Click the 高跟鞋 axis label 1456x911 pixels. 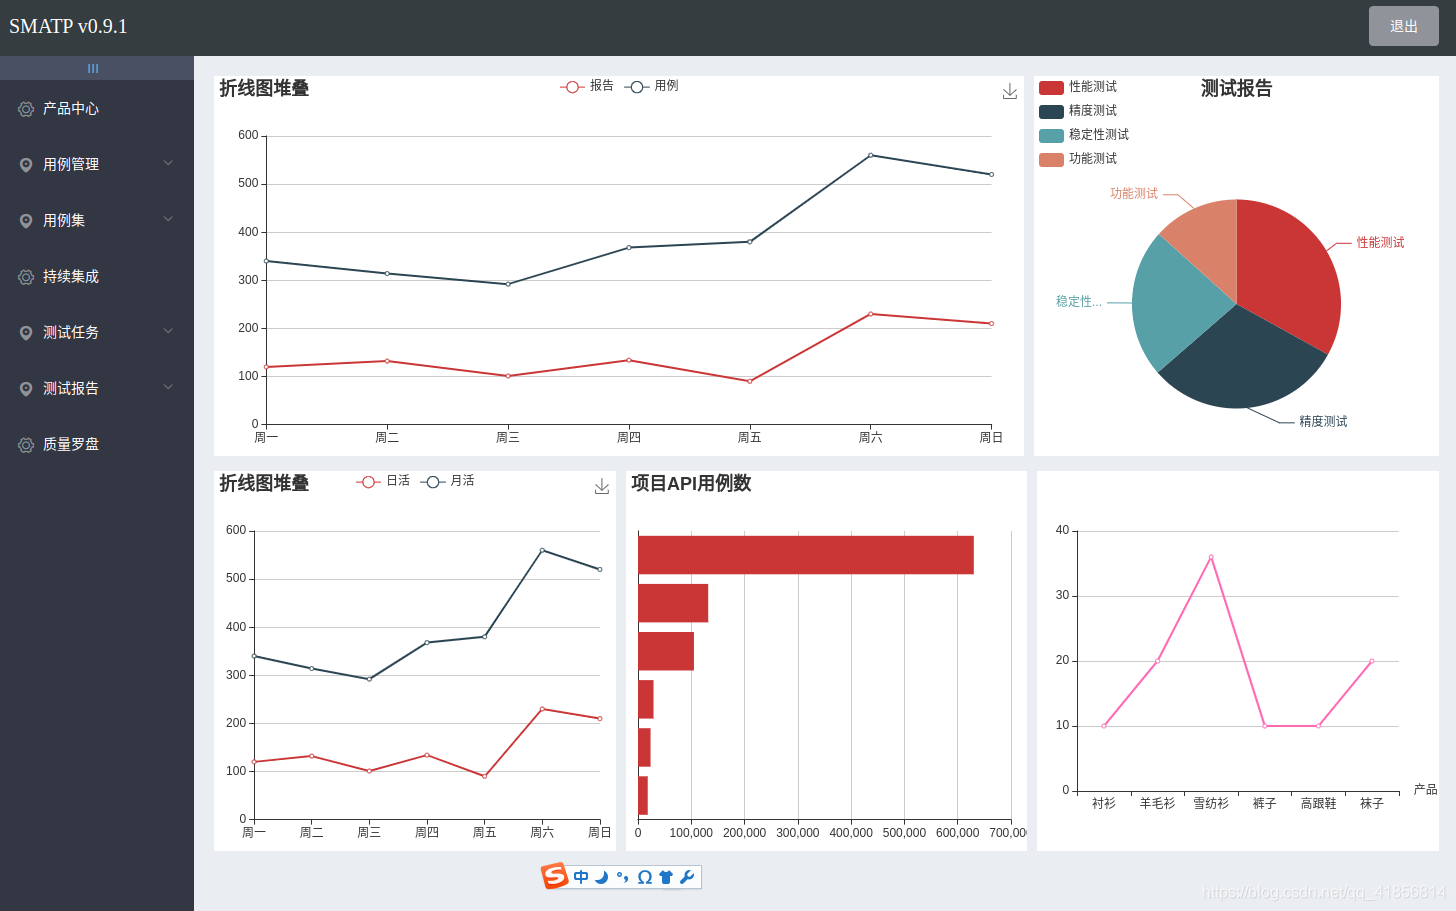pyautogui.click(x=1318, y=803)
